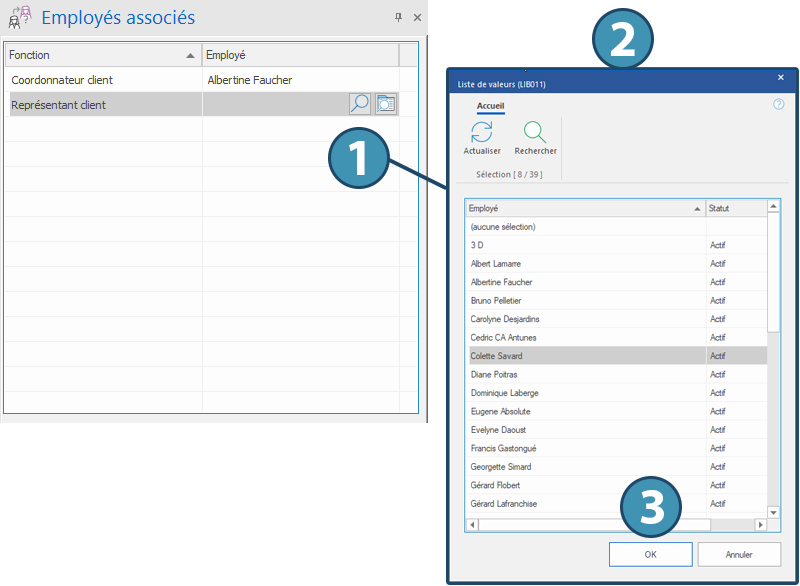Image resolution: width=800 pixels, height=586 pixels.
Task: Sort by Employé column in values list
Action: pyautogui.click(x=584, y=208)
